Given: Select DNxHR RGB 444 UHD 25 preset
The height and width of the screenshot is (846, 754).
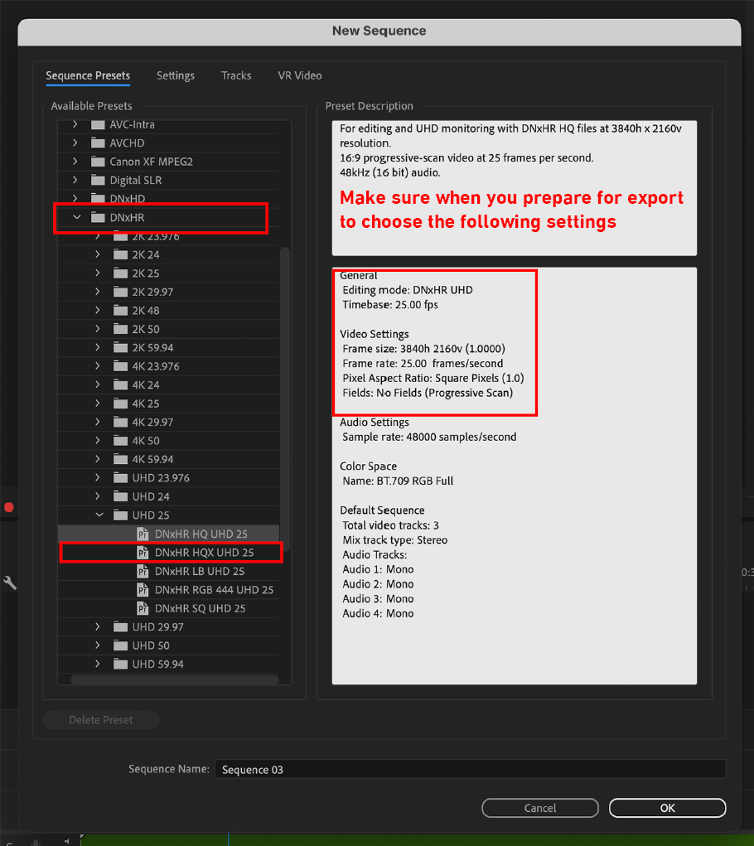Looking at the screenshot, I should 214,590.
